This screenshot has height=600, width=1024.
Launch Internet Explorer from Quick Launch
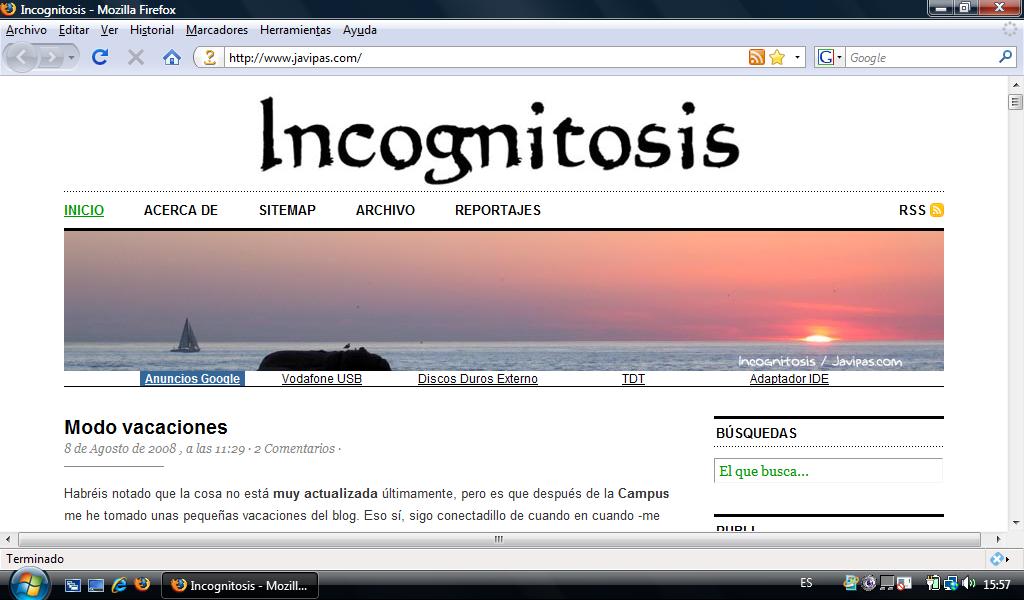pos(119,584)
